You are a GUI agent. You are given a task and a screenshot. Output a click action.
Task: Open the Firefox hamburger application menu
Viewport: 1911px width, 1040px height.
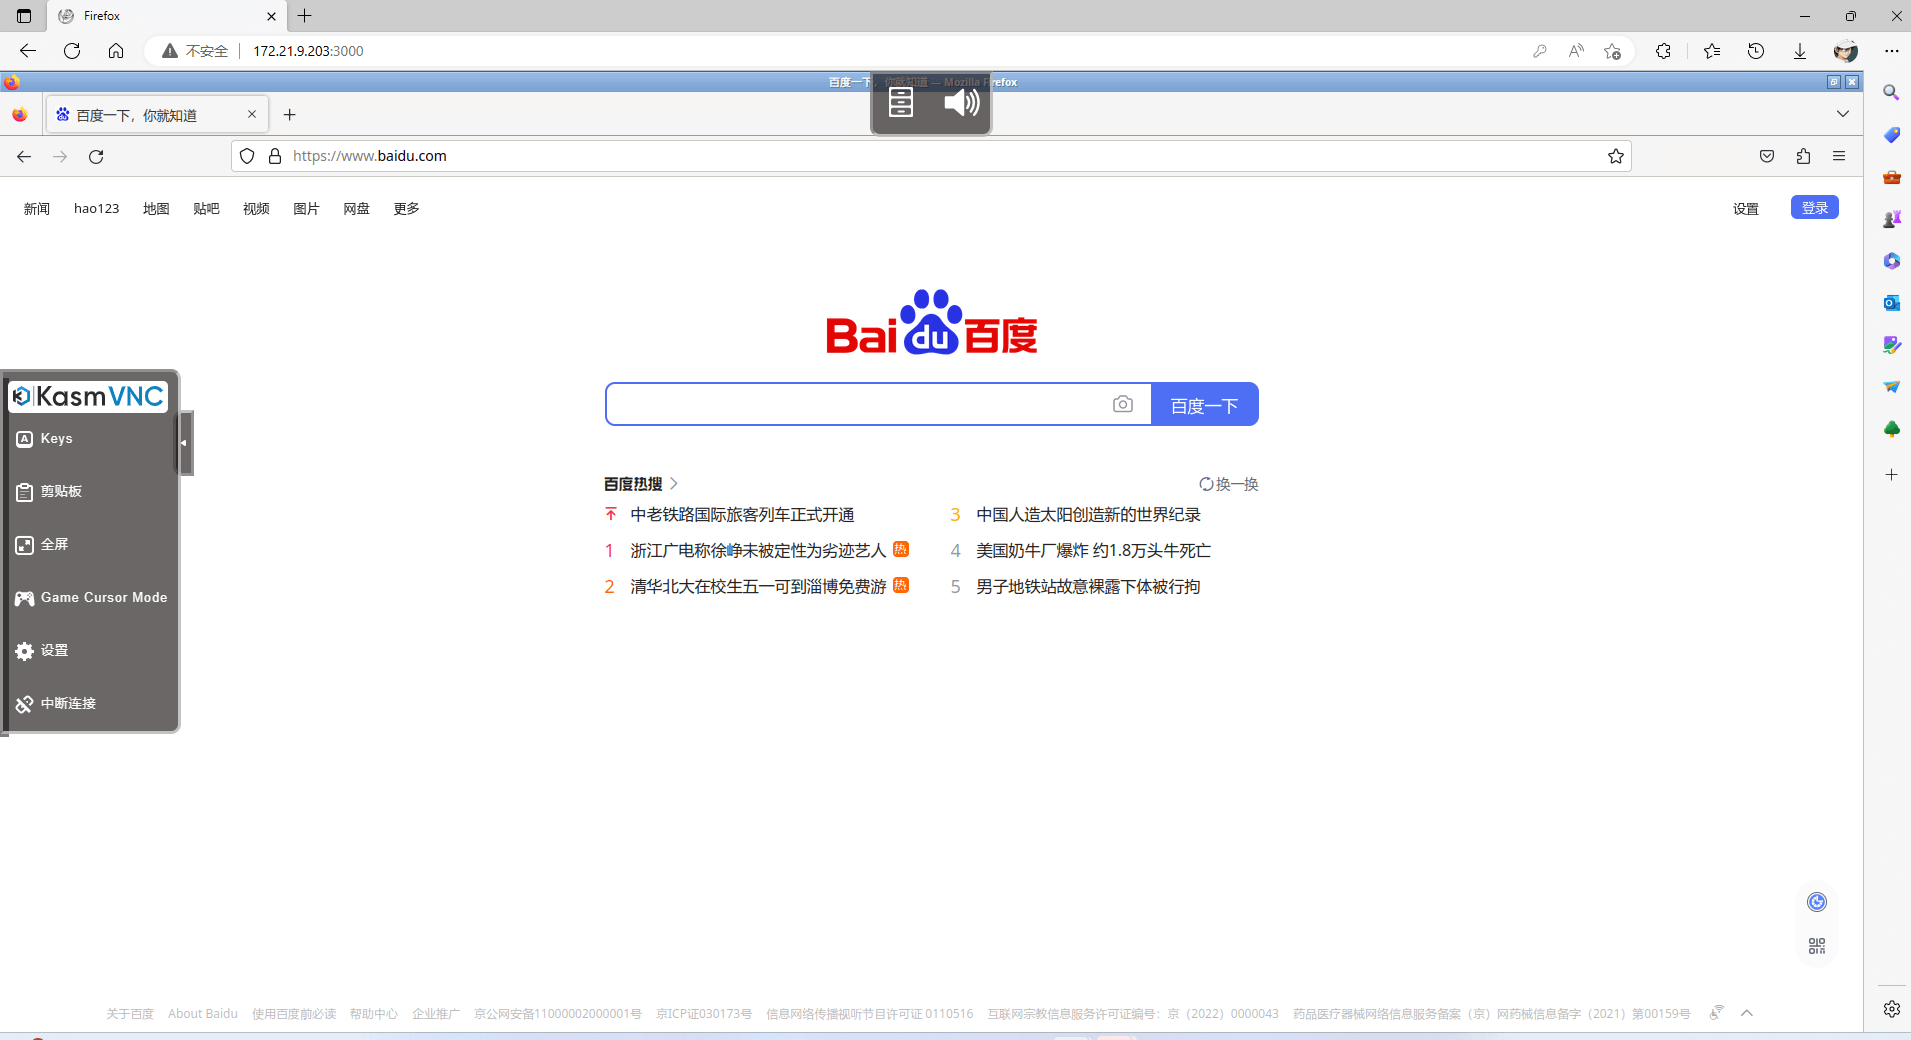click(x=1840, y=156)
